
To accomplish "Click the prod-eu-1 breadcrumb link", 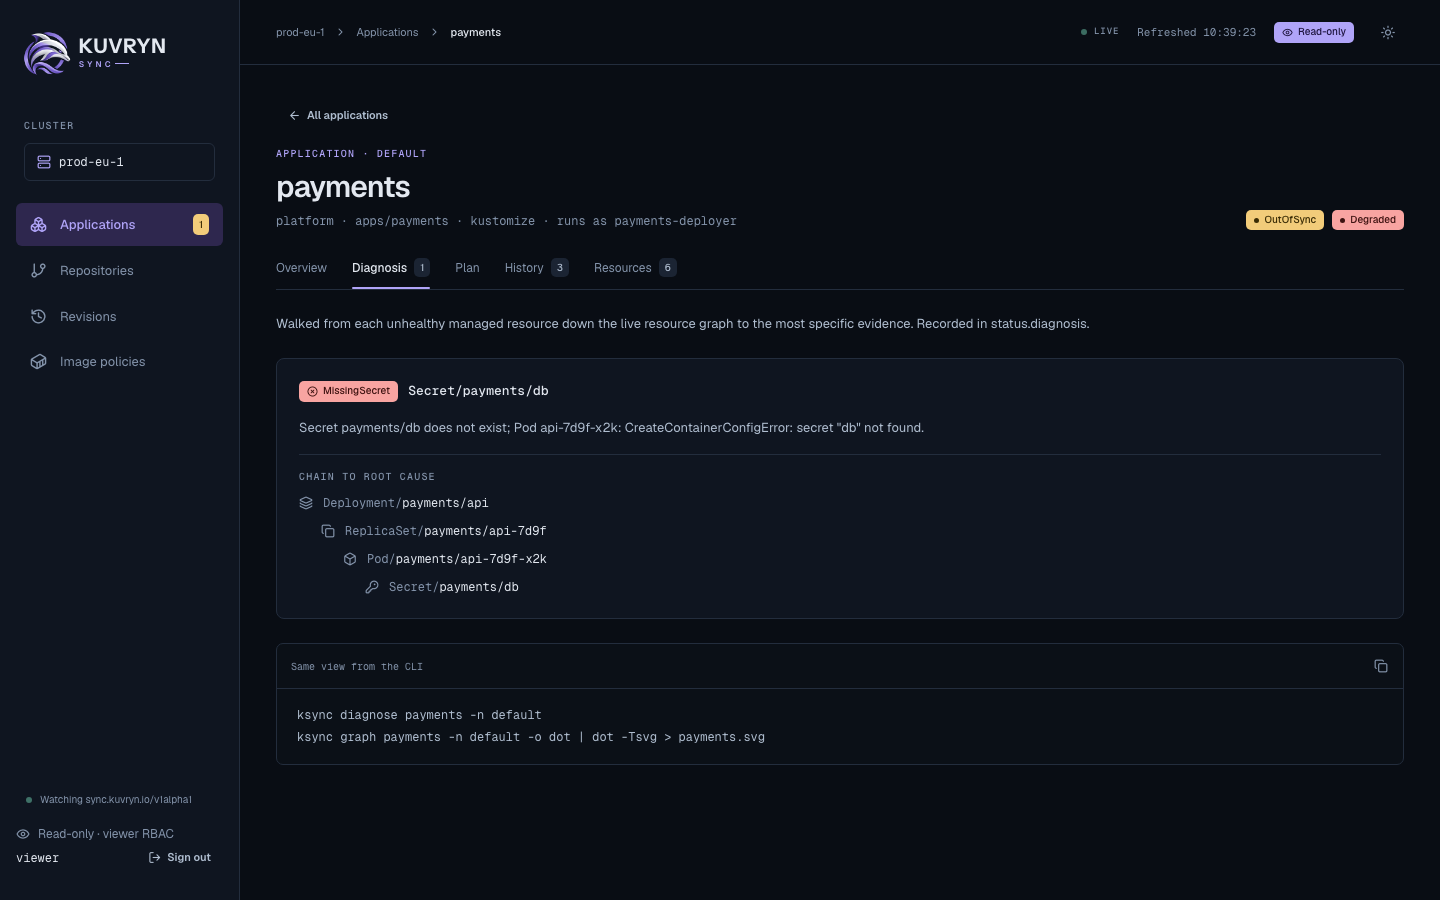I will 300,33.
